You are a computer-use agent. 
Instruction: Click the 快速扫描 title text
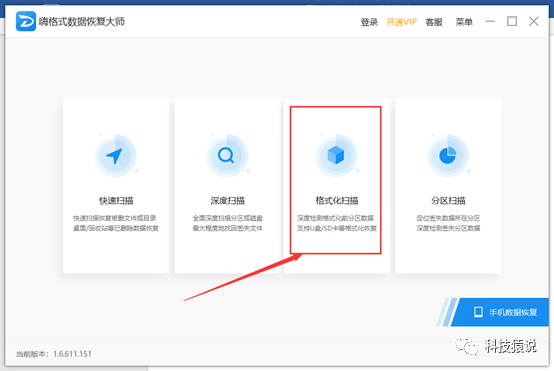116,201
